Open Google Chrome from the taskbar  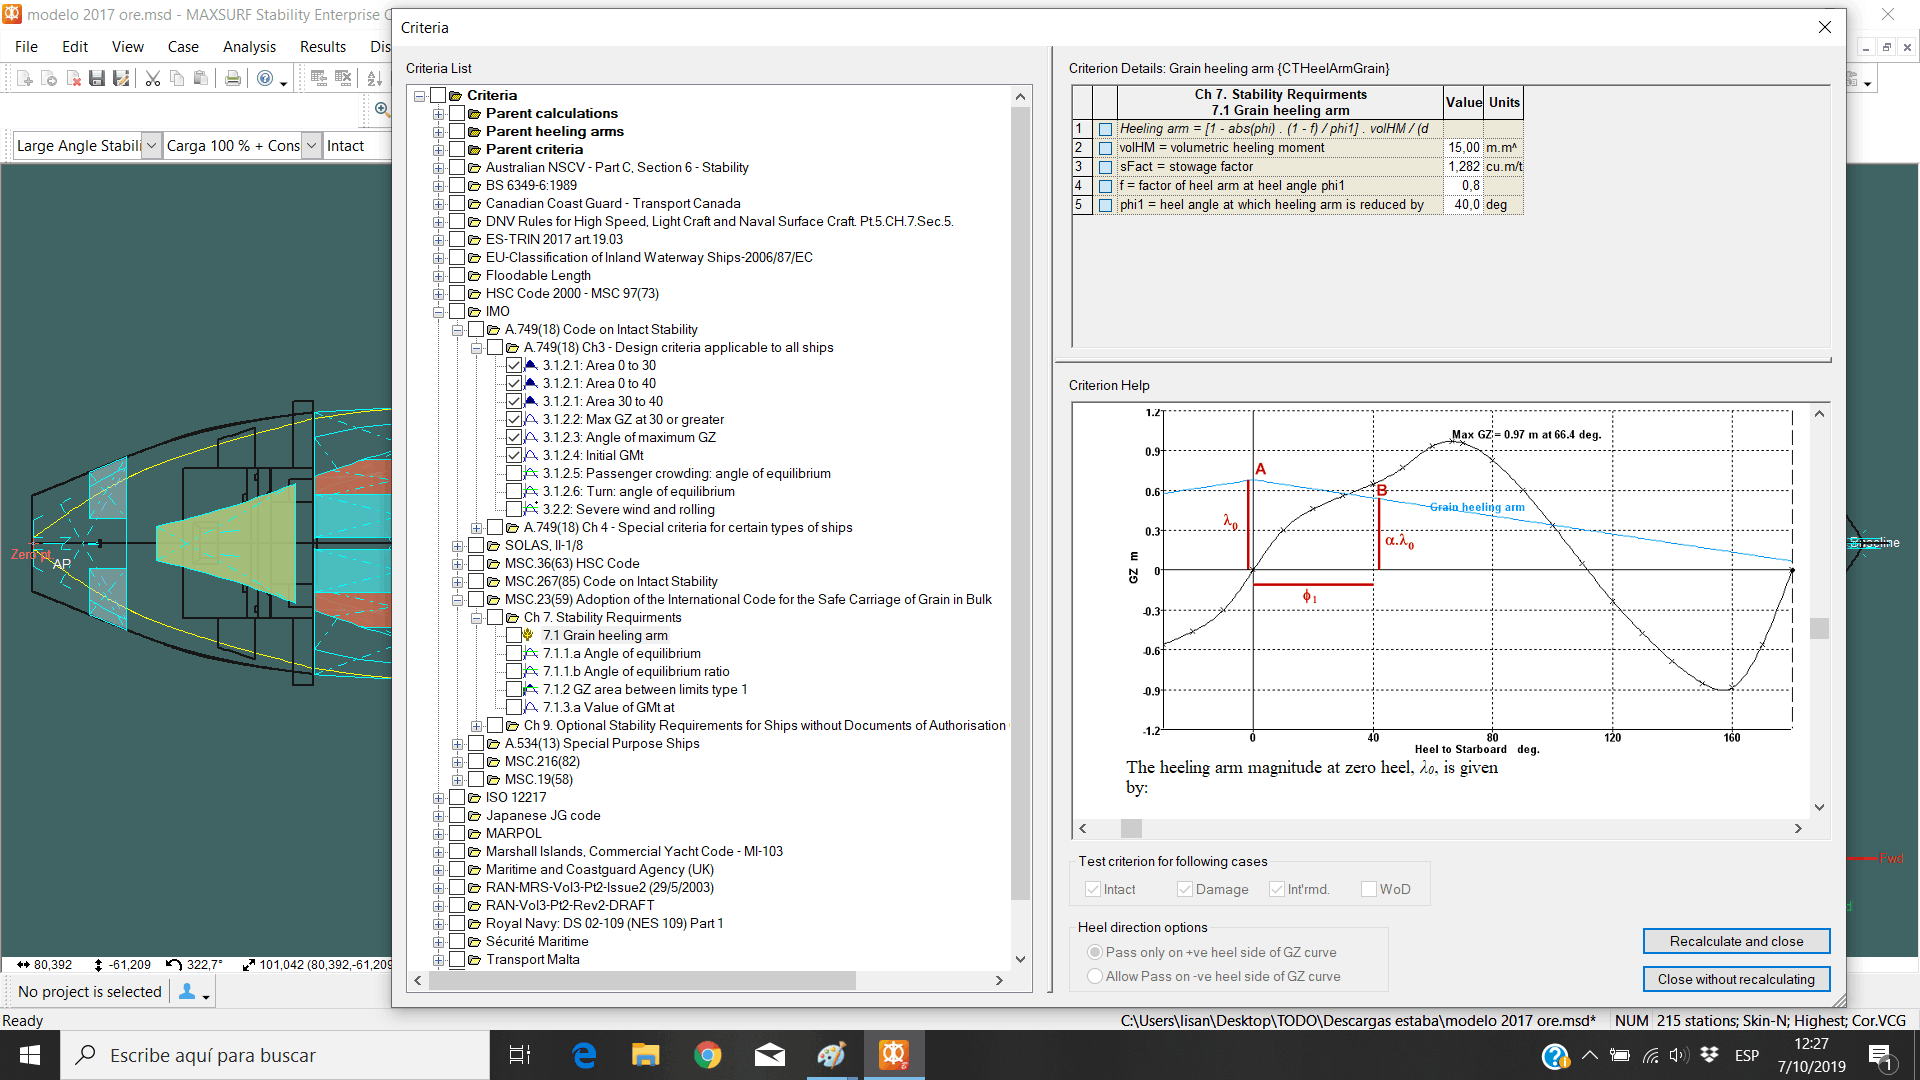pos(708,1055)
